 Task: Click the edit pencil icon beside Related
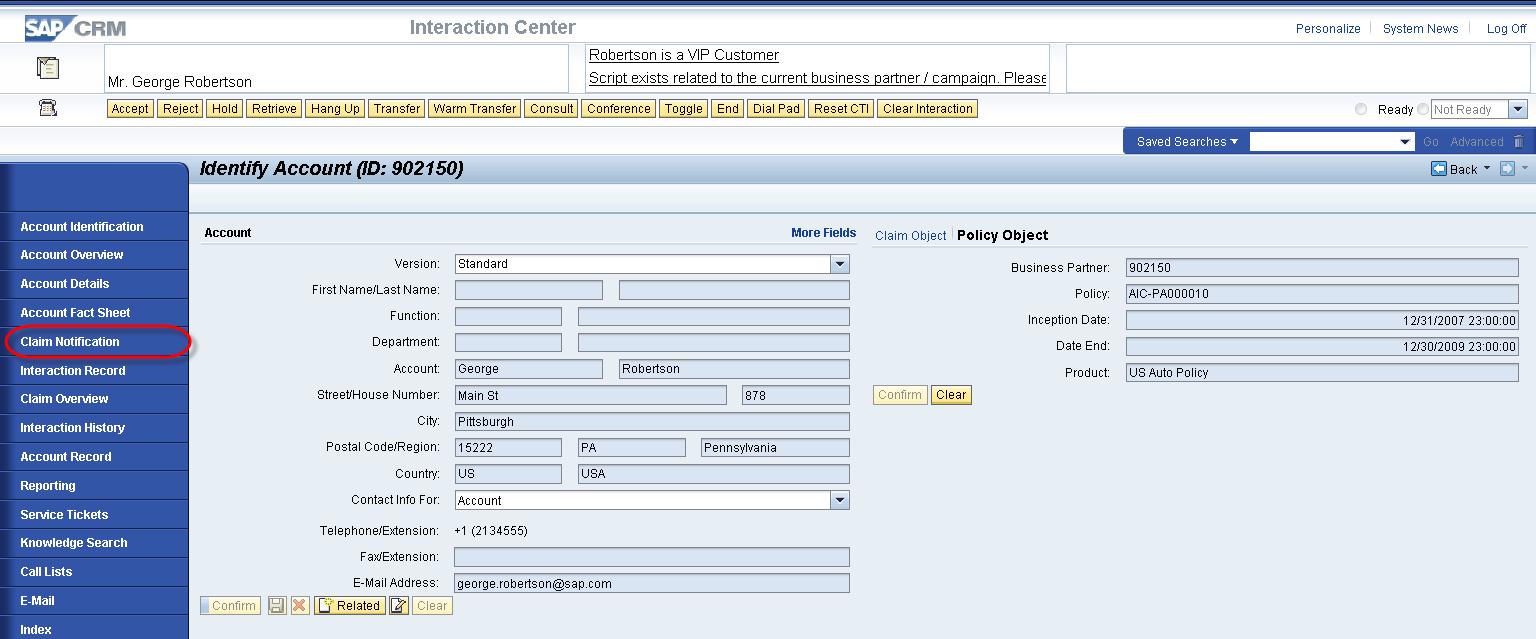399,606
